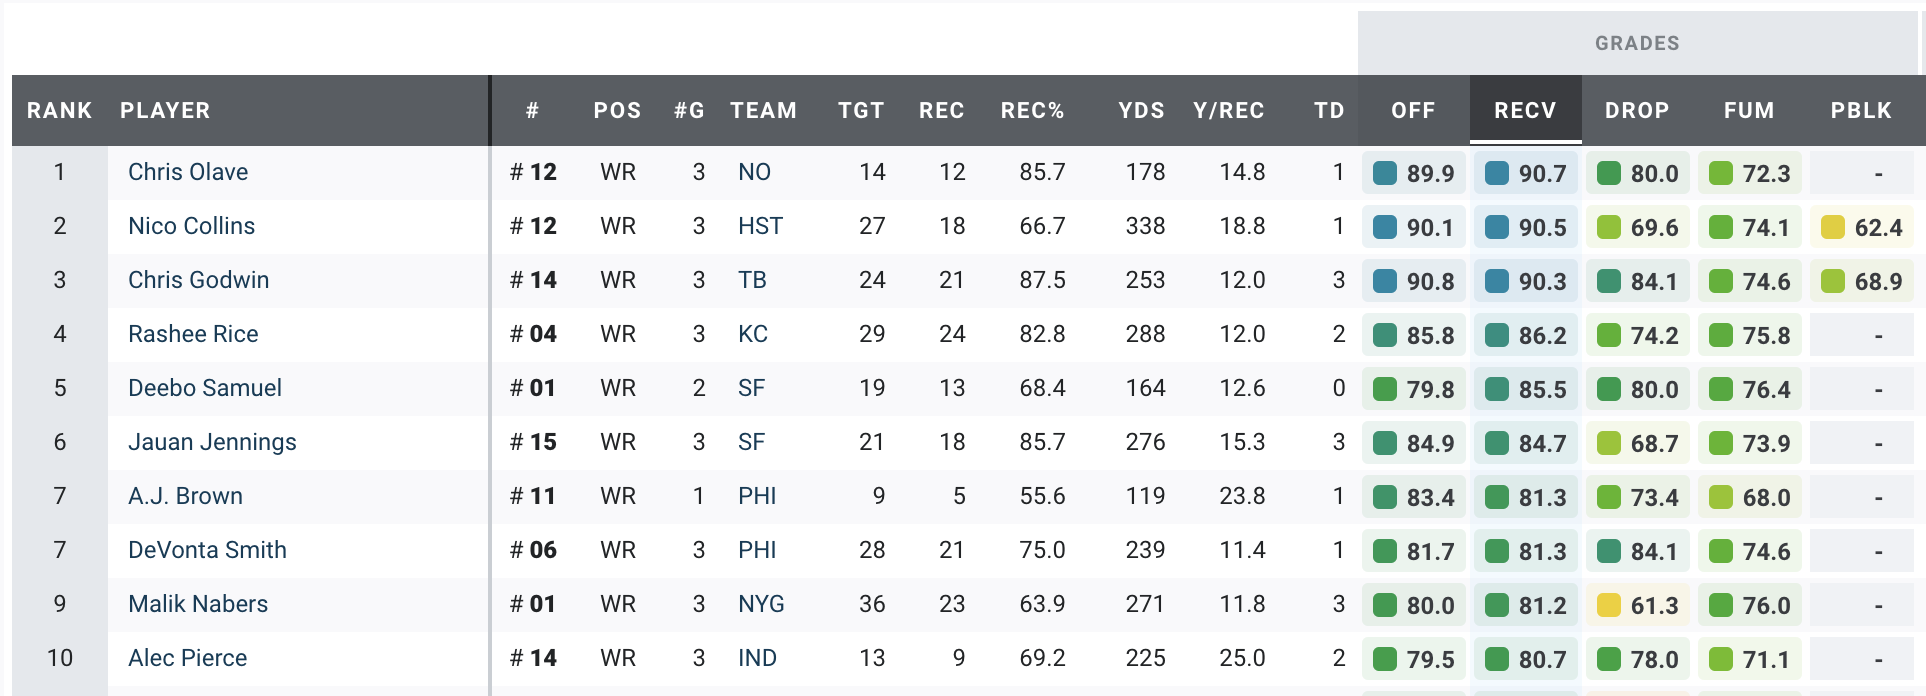1926x696 pixels.
Task: Click the Nico Collins player link
Action: pyautogui.click(x=191, y=226)
